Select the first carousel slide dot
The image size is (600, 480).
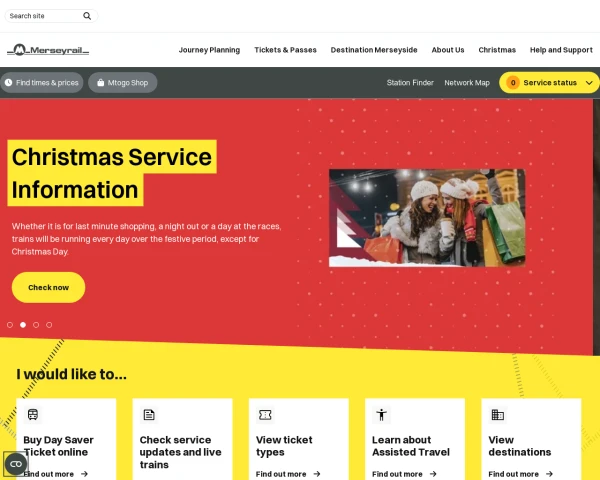pos(10,325)
